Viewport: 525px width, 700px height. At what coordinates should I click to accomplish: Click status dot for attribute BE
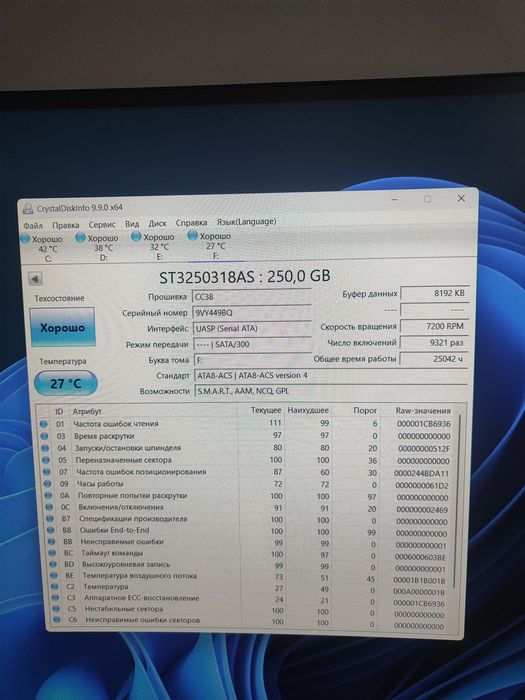[x=54, y=575]
